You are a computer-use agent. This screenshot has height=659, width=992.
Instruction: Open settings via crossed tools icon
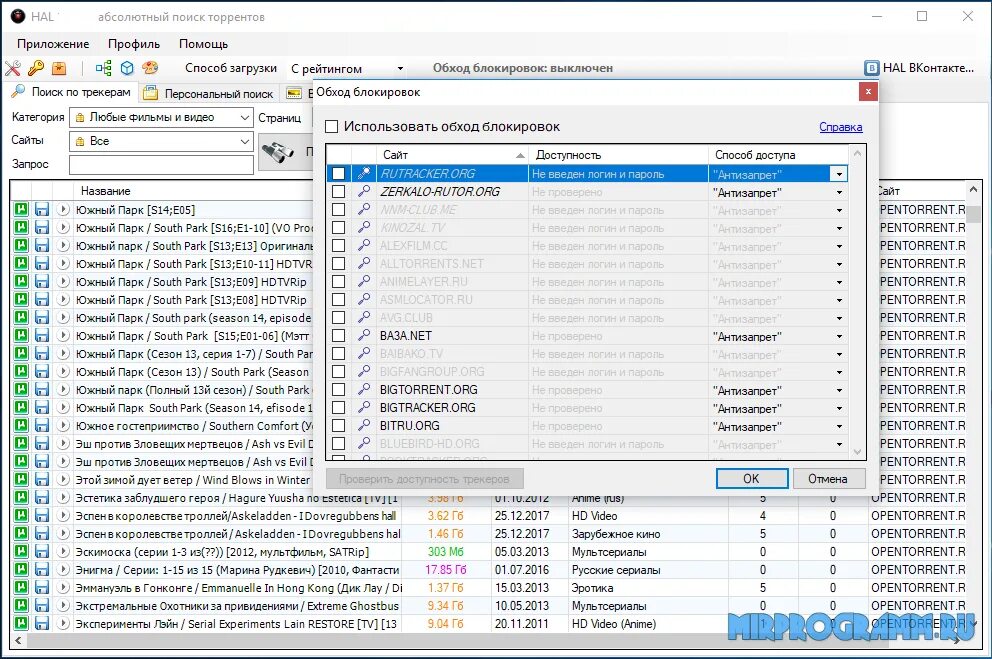click(13, 68)
